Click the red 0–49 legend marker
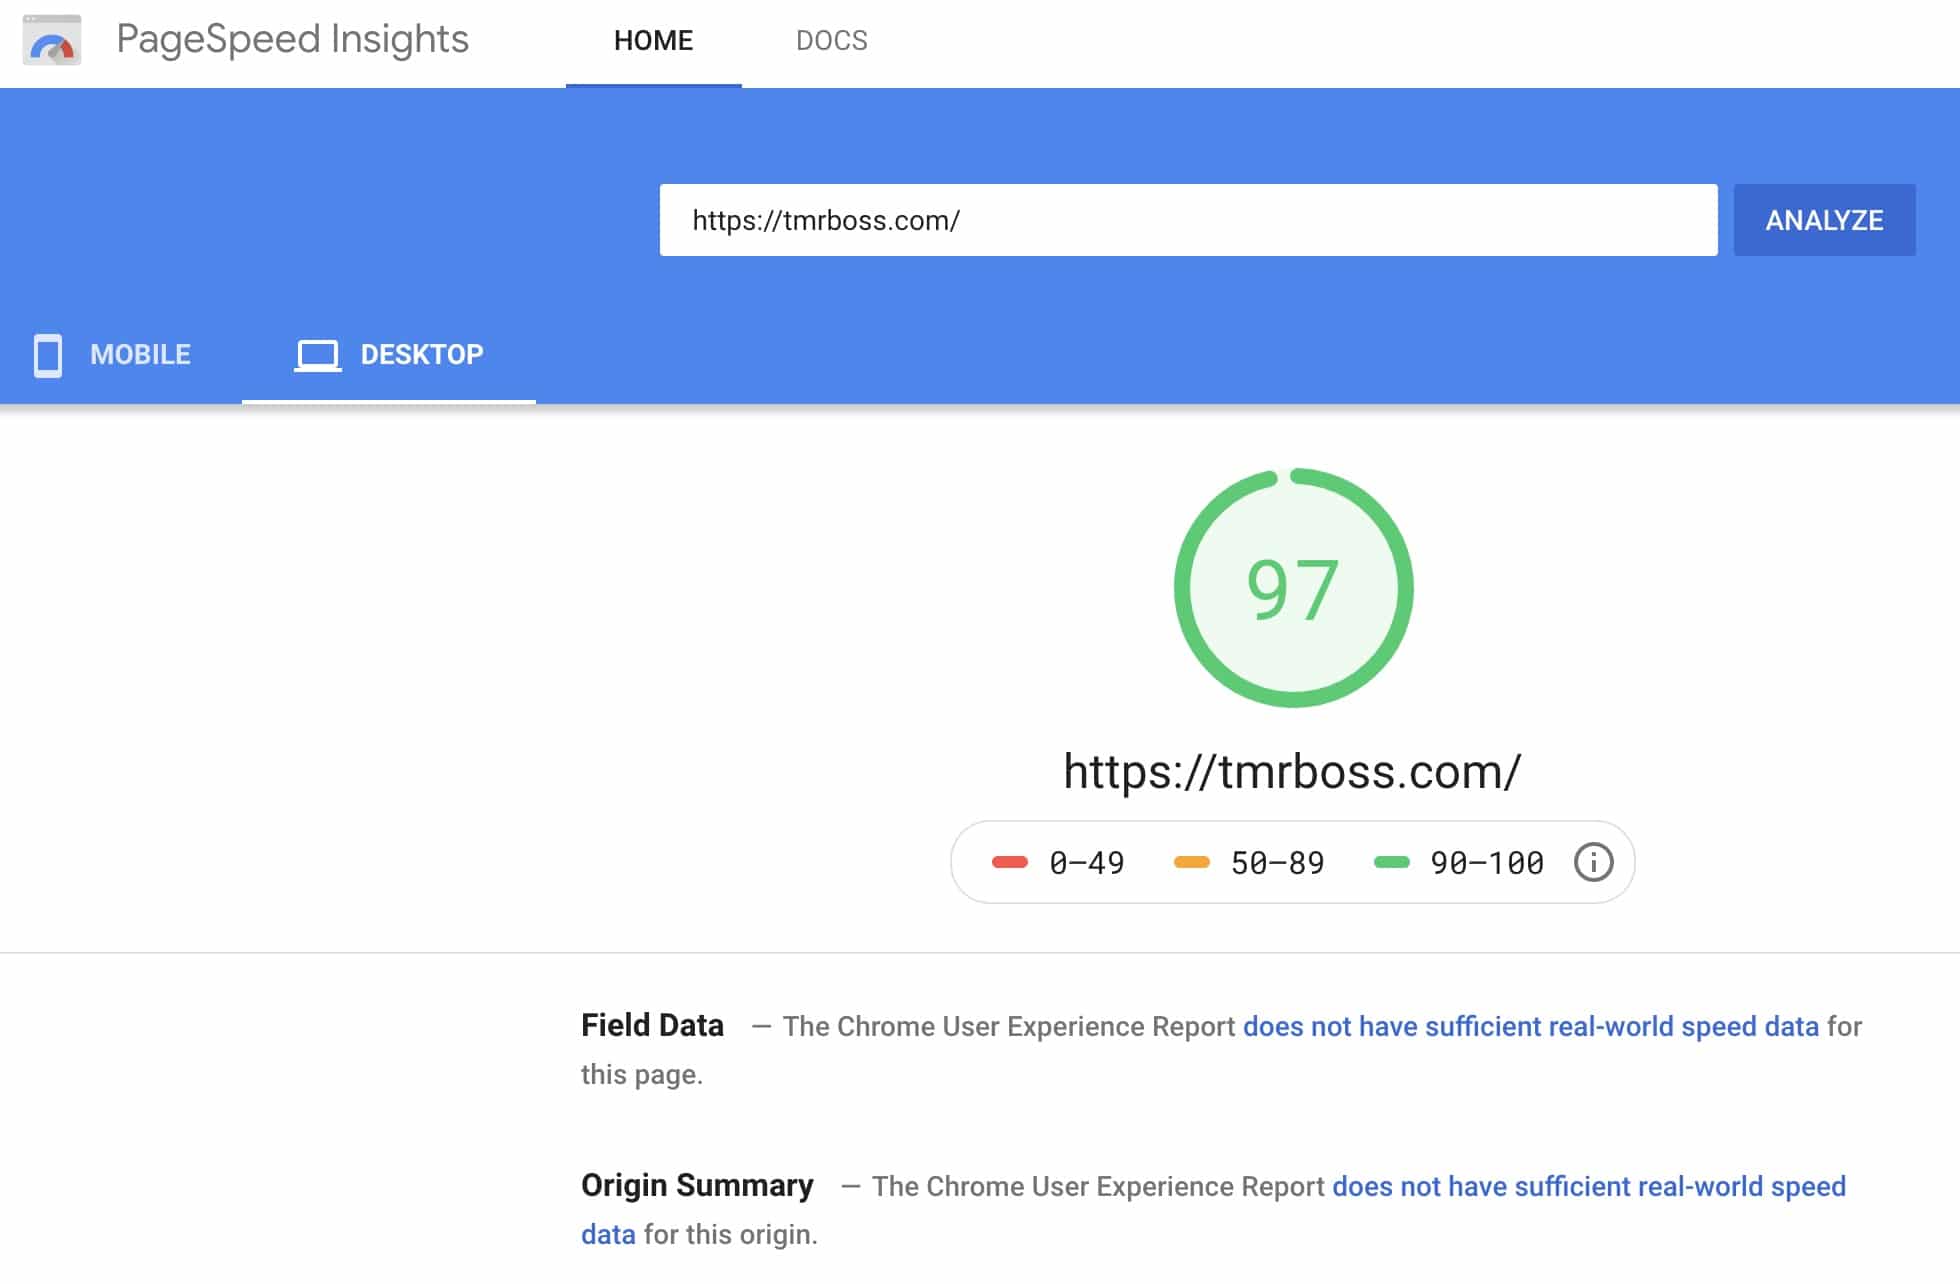This screenshot has height=1284, width=1960. coord(1010,862)
